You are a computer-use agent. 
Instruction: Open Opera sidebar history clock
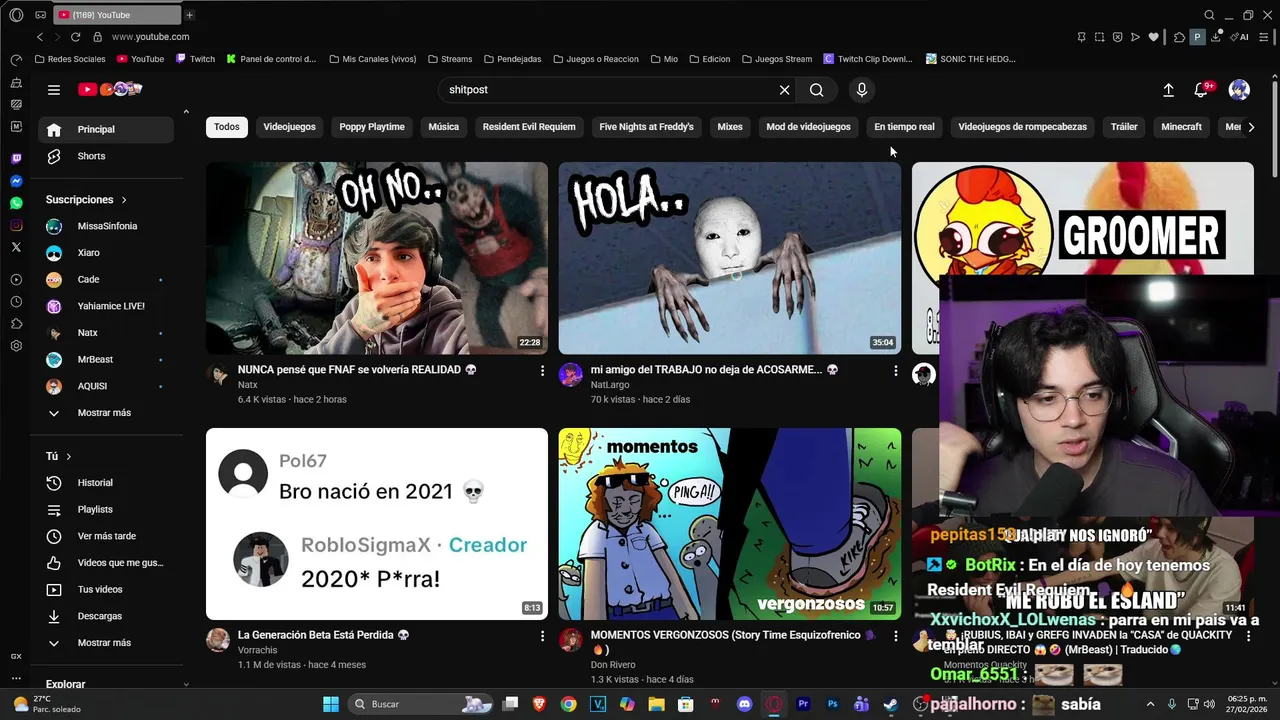point(16,302)
